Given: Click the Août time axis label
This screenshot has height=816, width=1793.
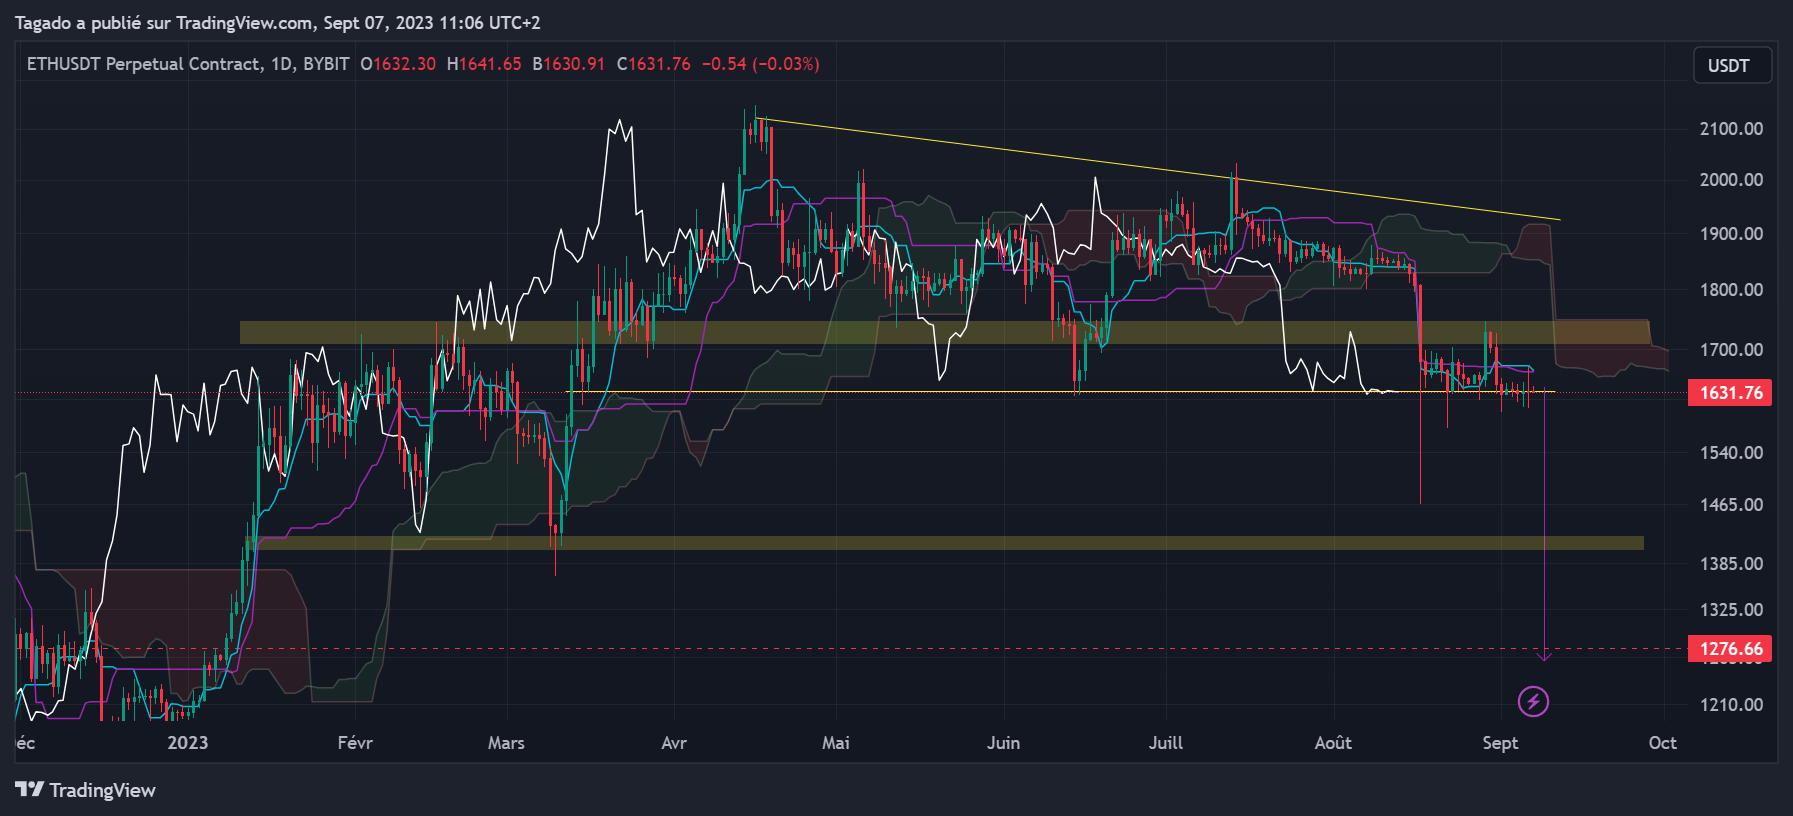Looking at the screenshot, I should 1333,743.
